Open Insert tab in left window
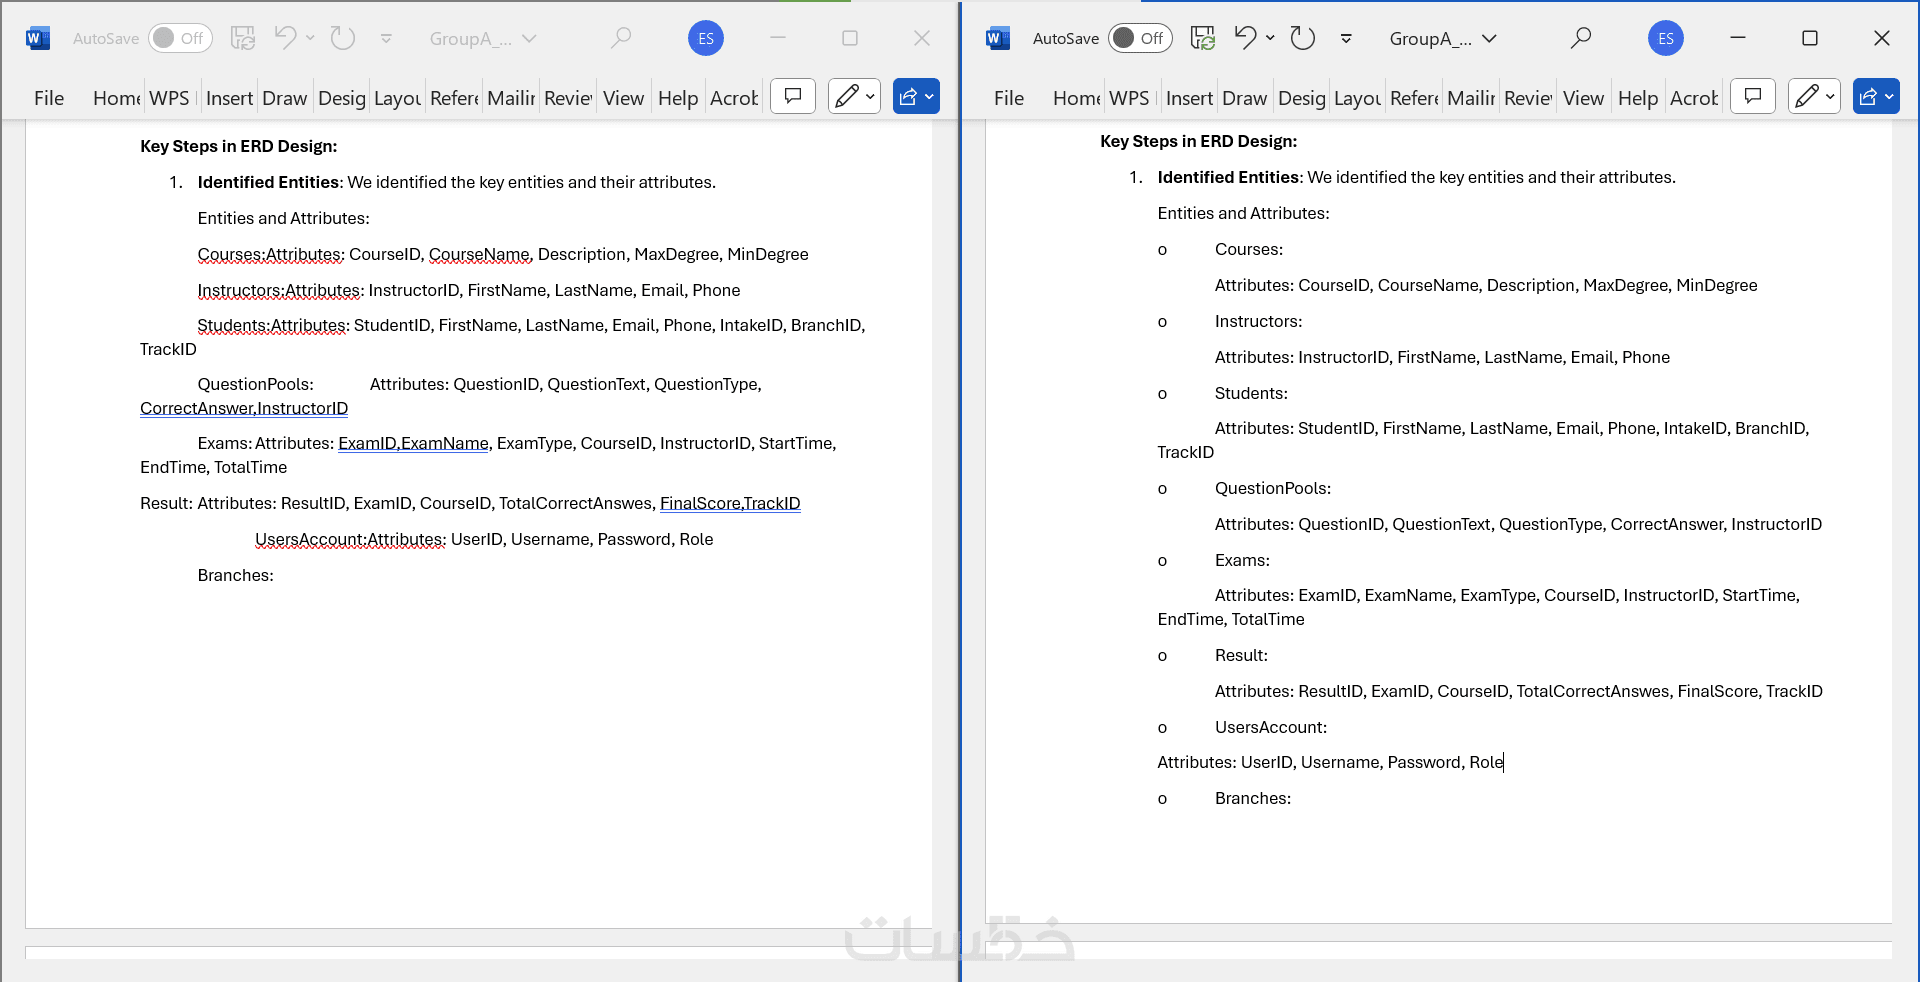The height and width of the screenshot is (982, 1920). [229, 98]
